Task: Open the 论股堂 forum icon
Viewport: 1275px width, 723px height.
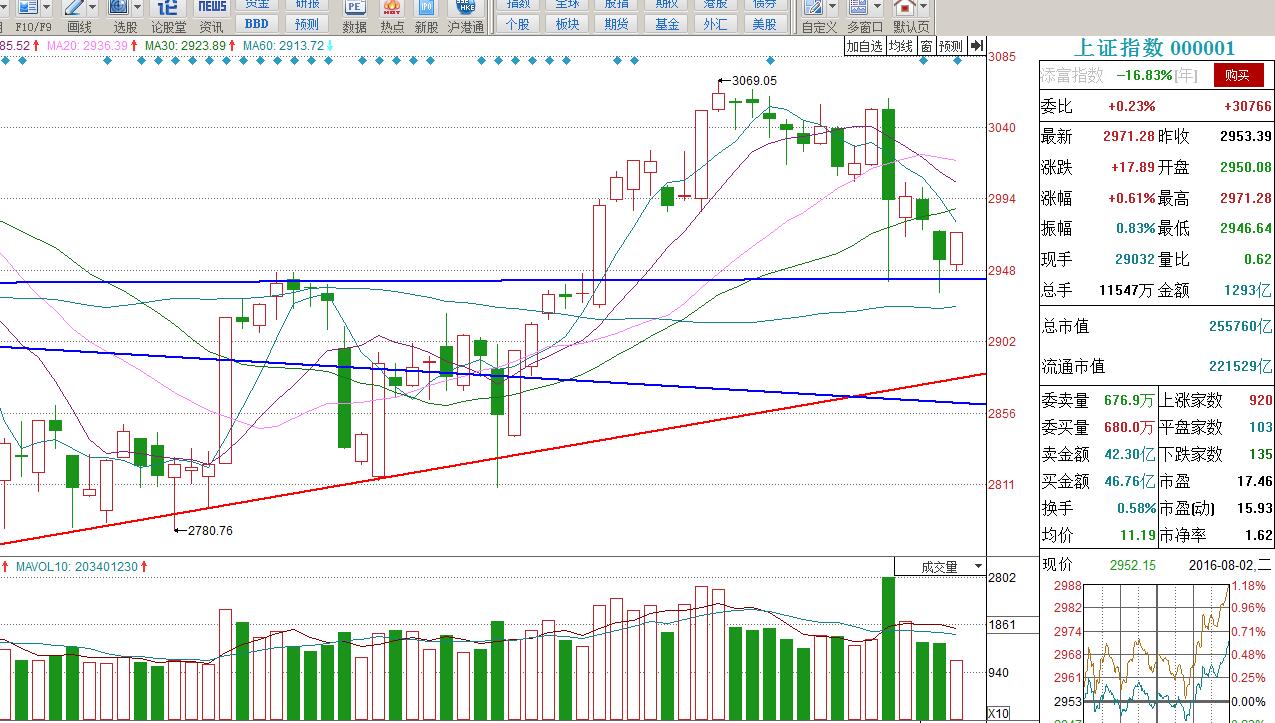Action: [x=168, y=8]
